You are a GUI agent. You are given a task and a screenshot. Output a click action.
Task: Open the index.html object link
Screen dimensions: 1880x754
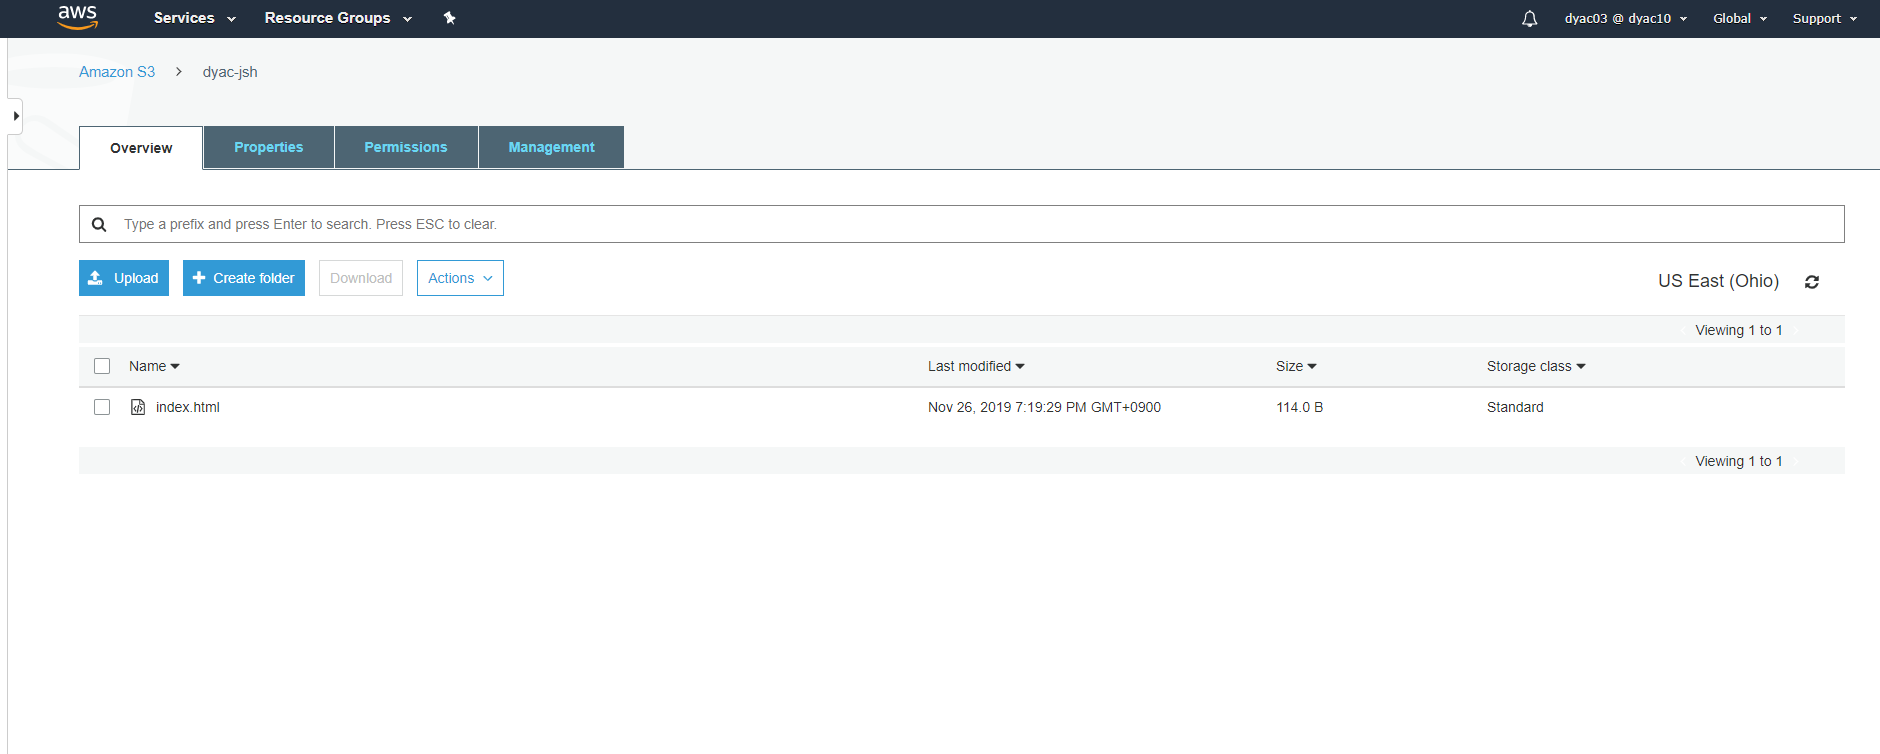[x=188, y=407]
